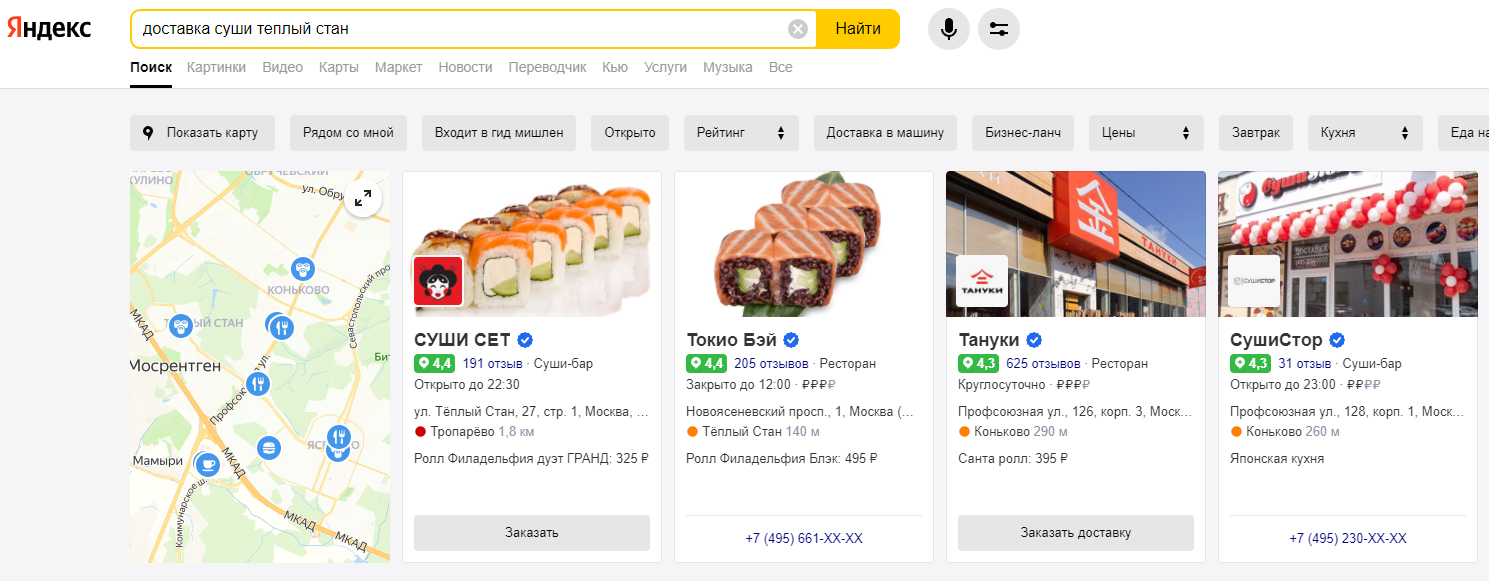This screenshot has width=1489, height=581.
Task: Click the voice search microphone icon
Action: pyautogui.click(x=949, y=29)
